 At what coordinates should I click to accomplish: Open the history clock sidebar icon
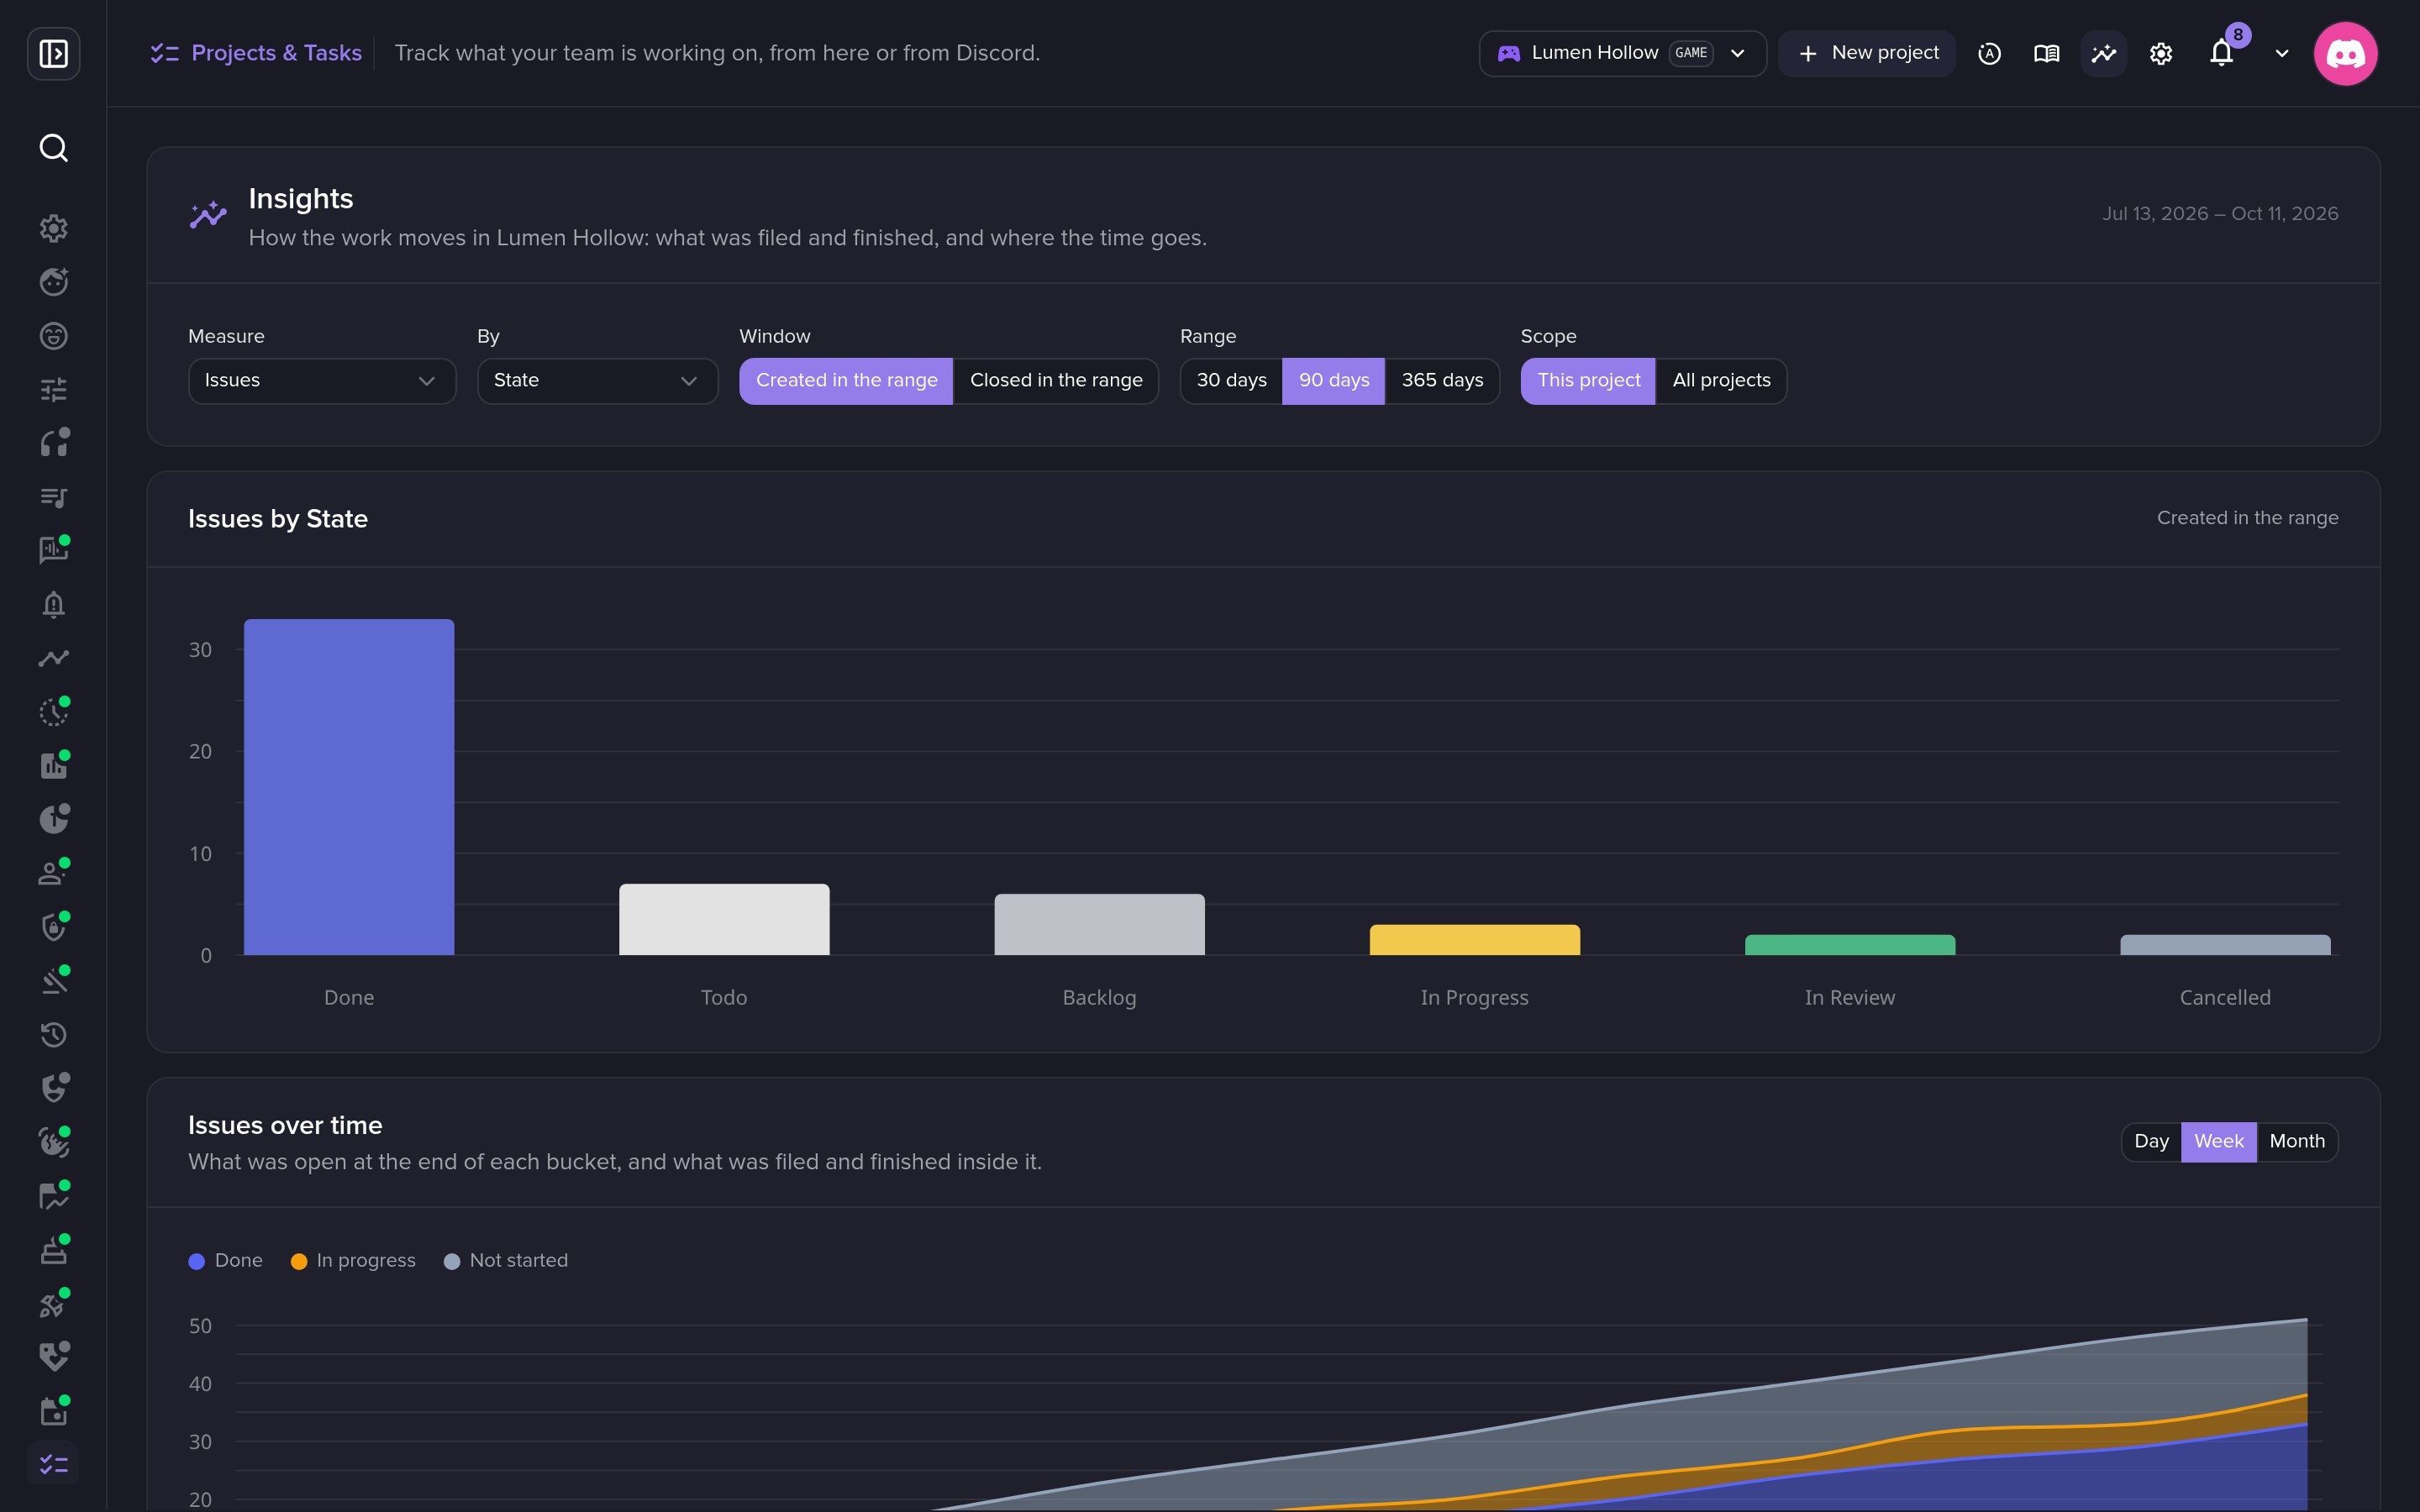pyautogui.click(x=53, y=1034)
